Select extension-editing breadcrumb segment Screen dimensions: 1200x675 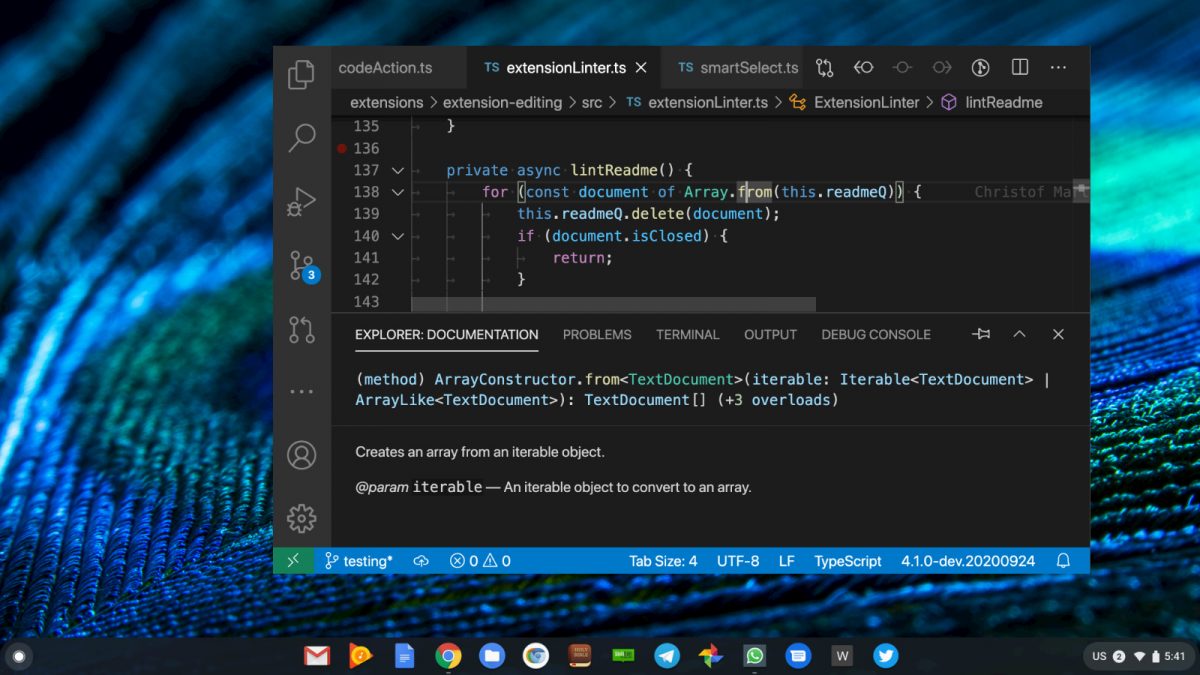(502, 102)
